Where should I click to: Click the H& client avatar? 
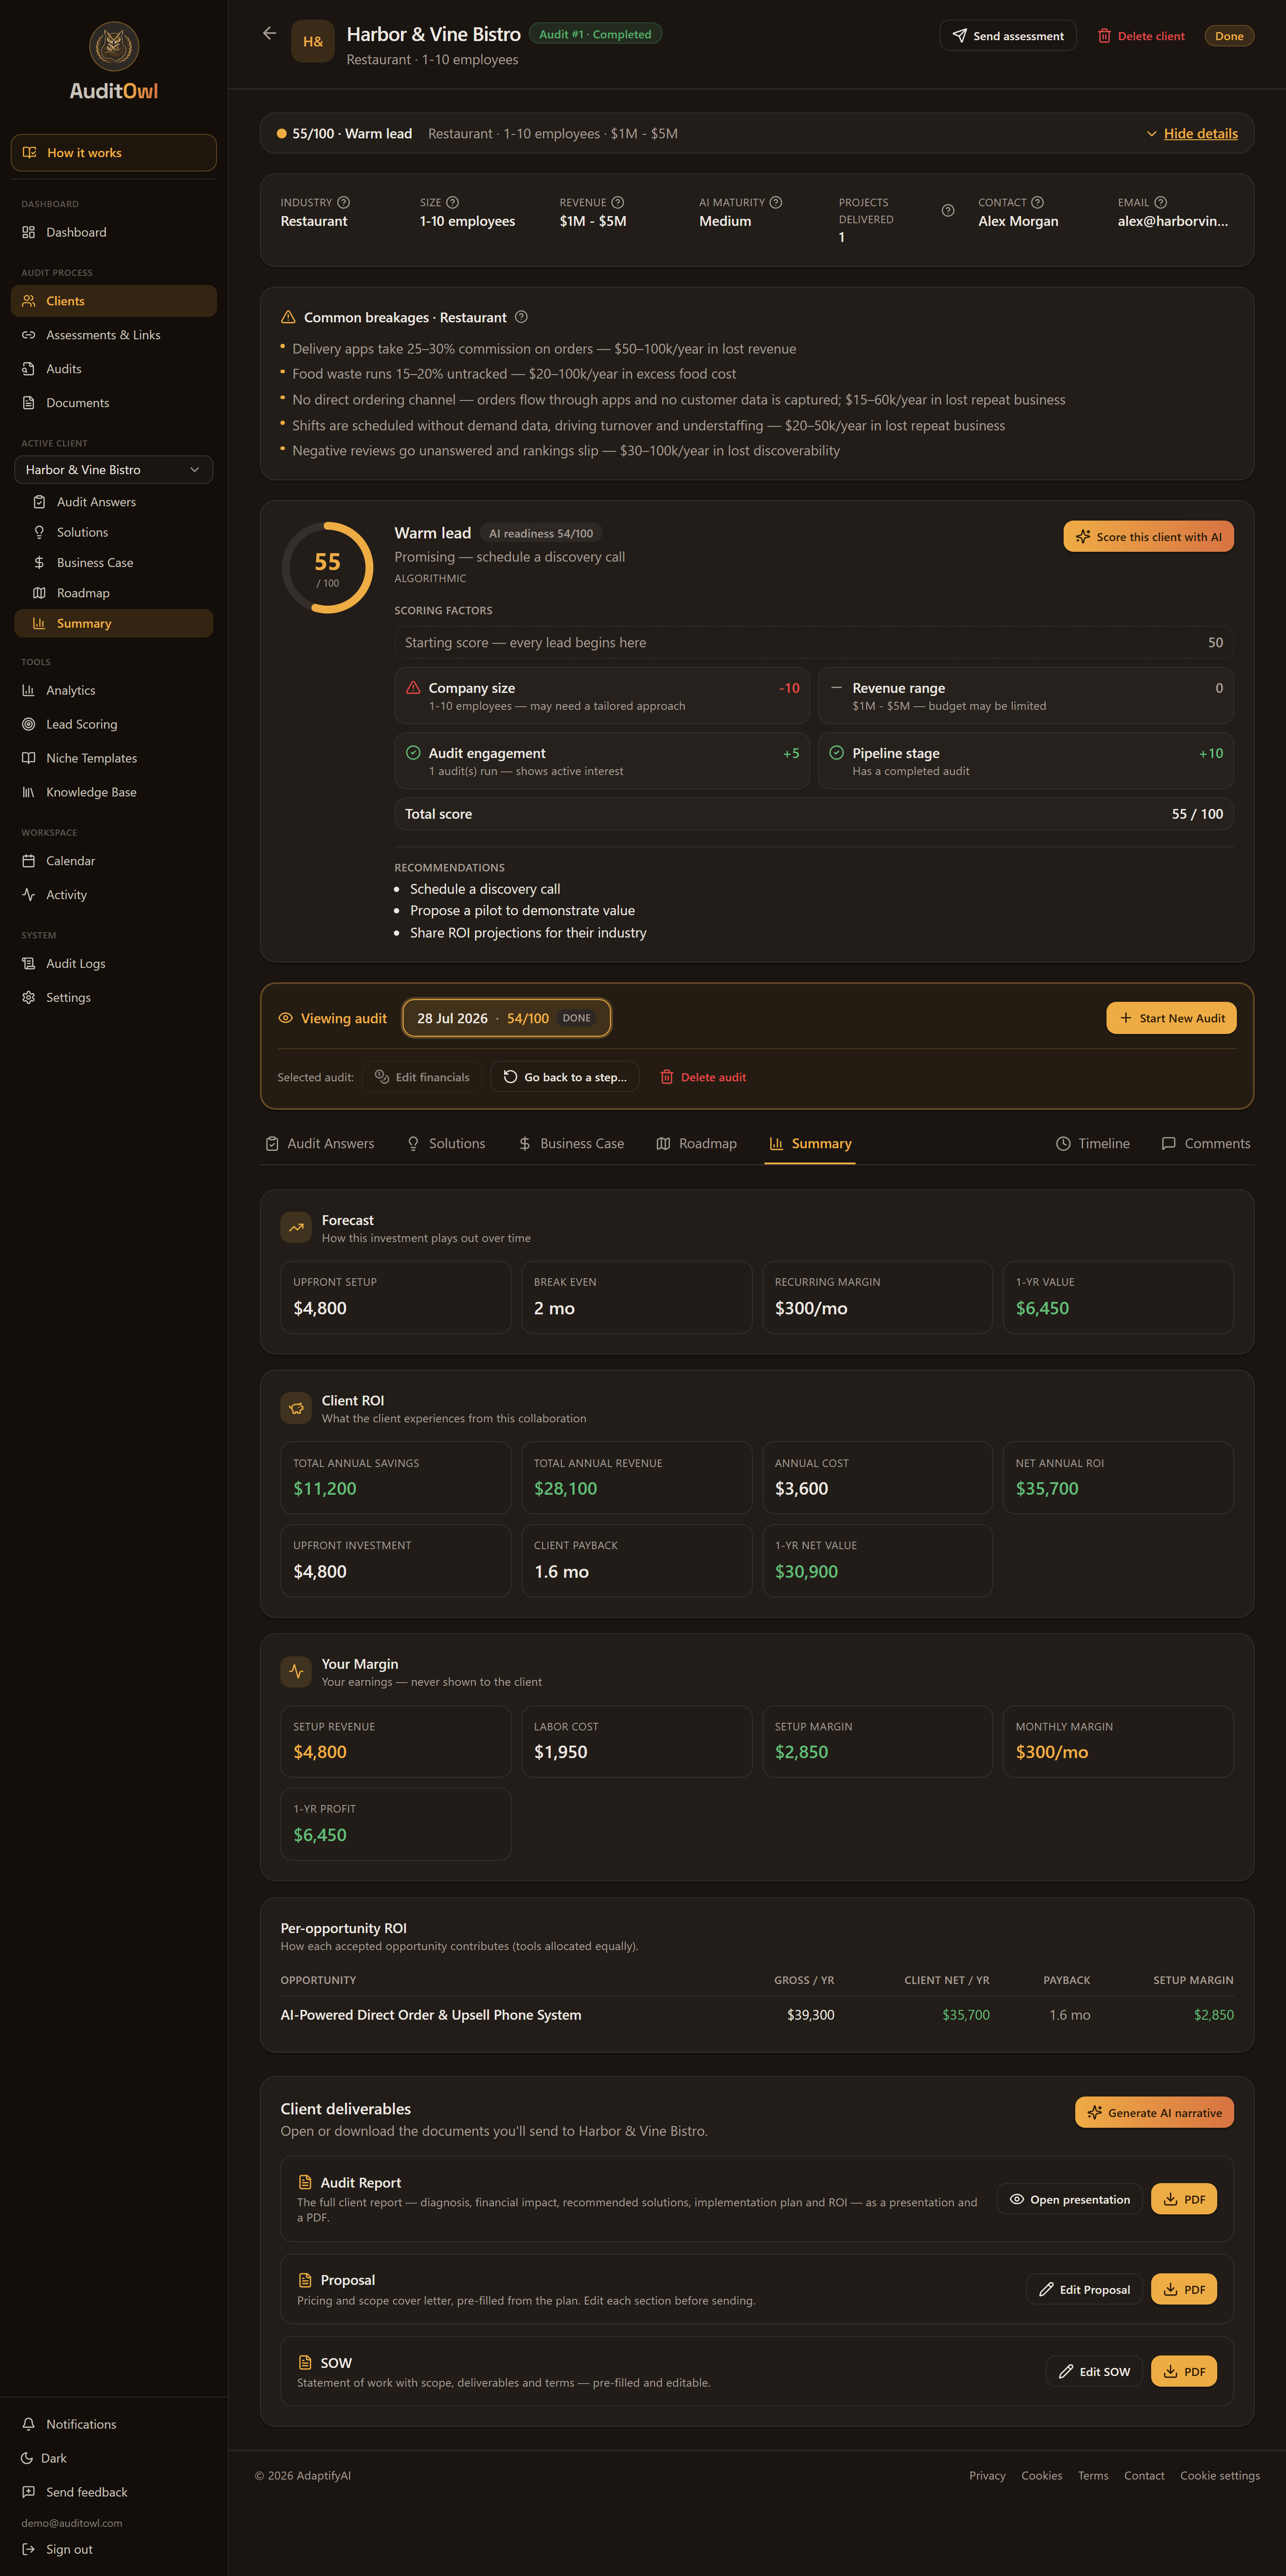click(313, 42)
